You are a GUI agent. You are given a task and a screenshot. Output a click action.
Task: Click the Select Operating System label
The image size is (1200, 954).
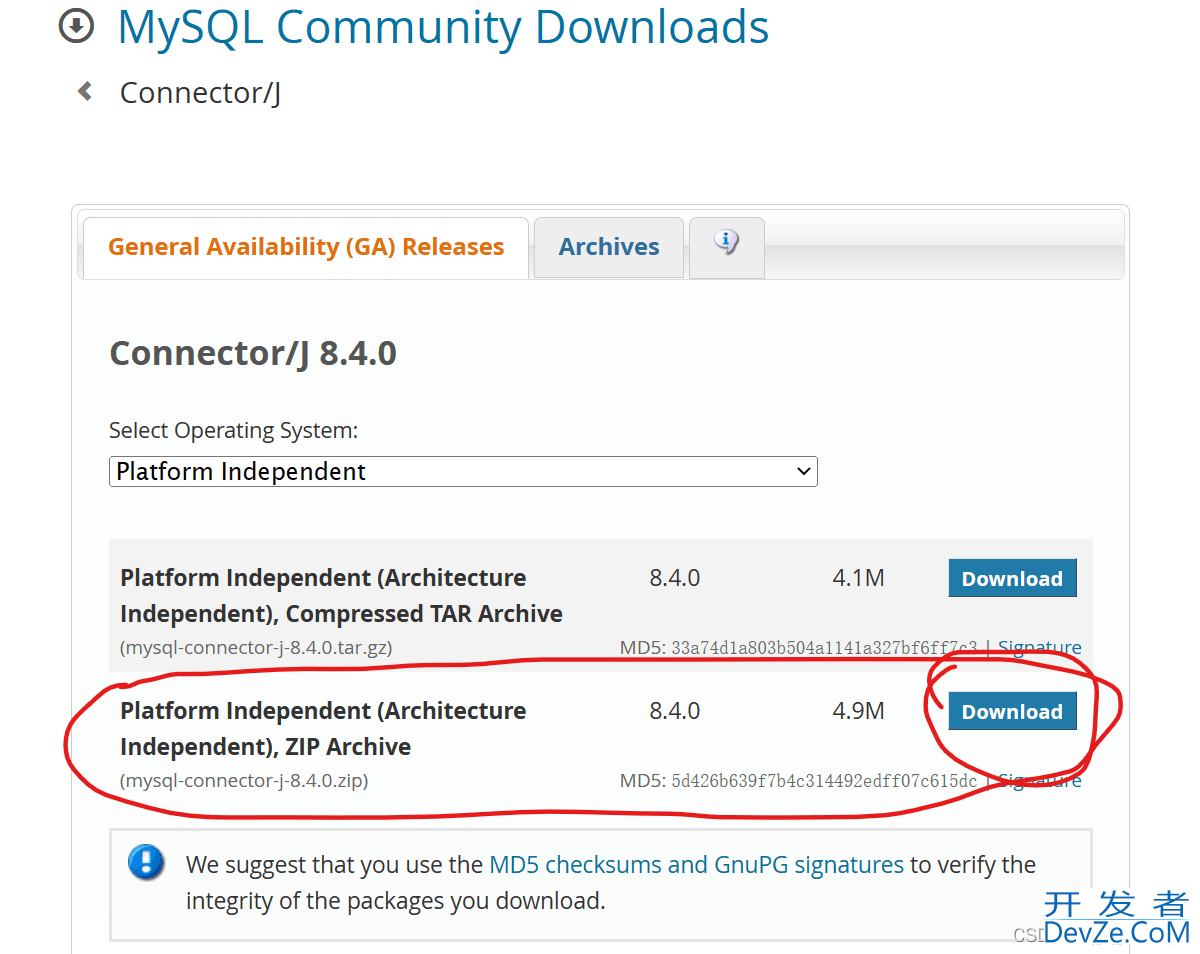click(x=233, y=431)
